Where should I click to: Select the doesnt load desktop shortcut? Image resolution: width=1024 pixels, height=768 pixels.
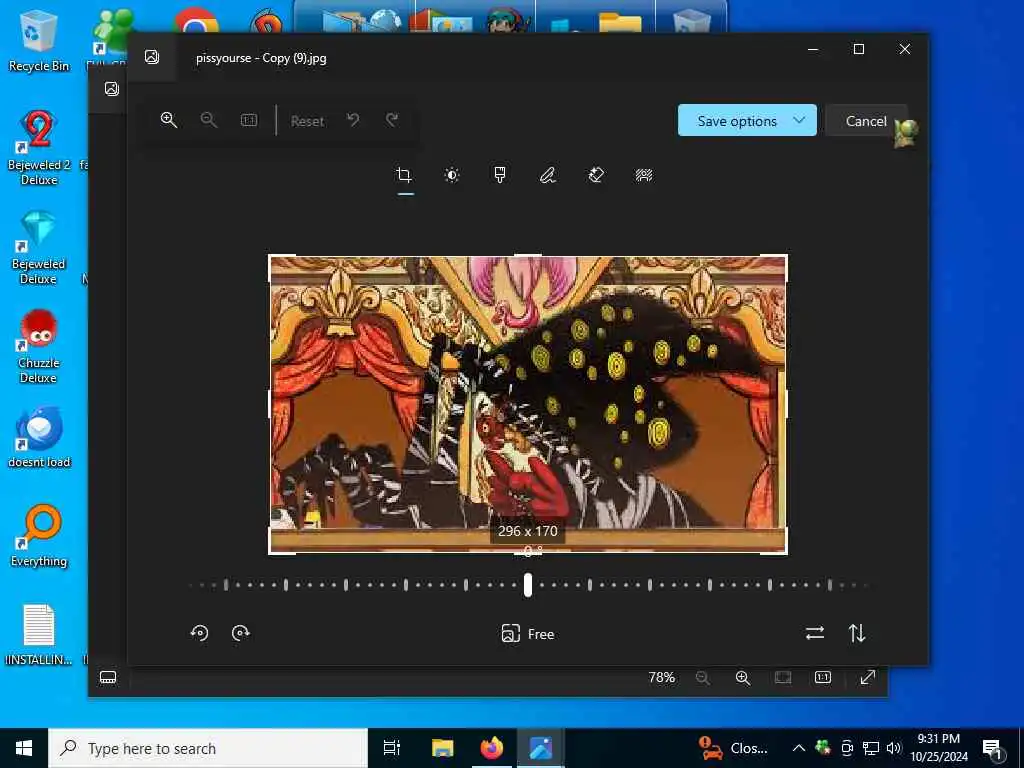pos(39,438)
